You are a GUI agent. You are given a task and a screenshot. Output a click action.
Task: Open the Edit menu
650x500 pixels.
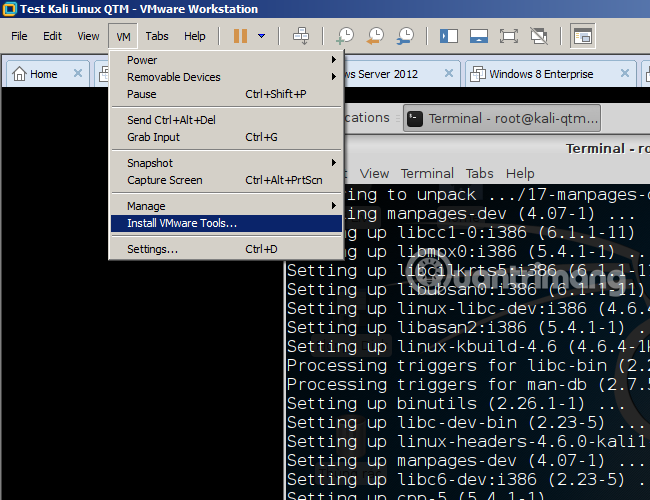pos(52,36)
